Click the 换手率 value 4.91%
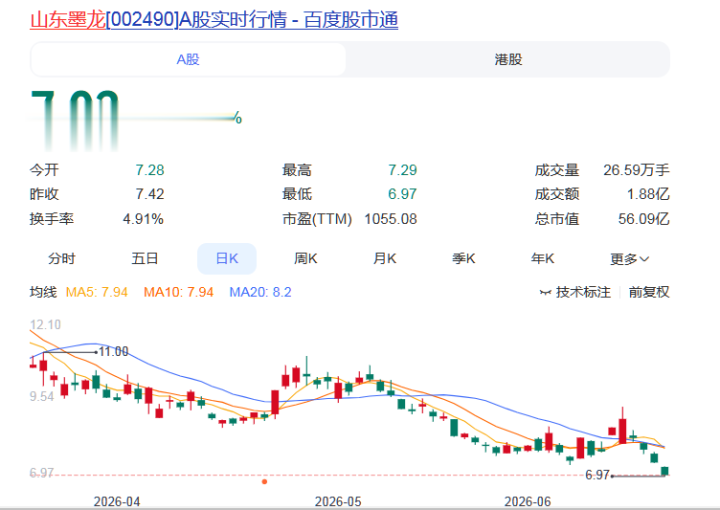This screenshot has height=510, width=720. [x=143, y=219]
